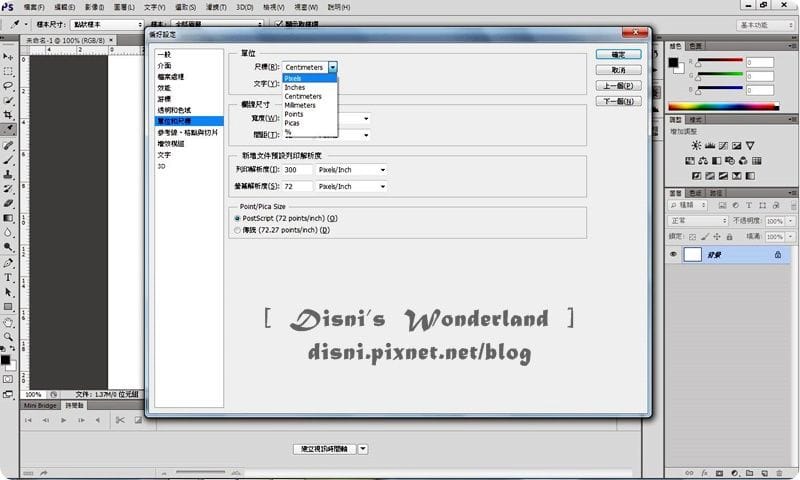Viewport: 800px width, 480px height.
Task: Click the type layer filter icon
Action: (x=749, y=205)
